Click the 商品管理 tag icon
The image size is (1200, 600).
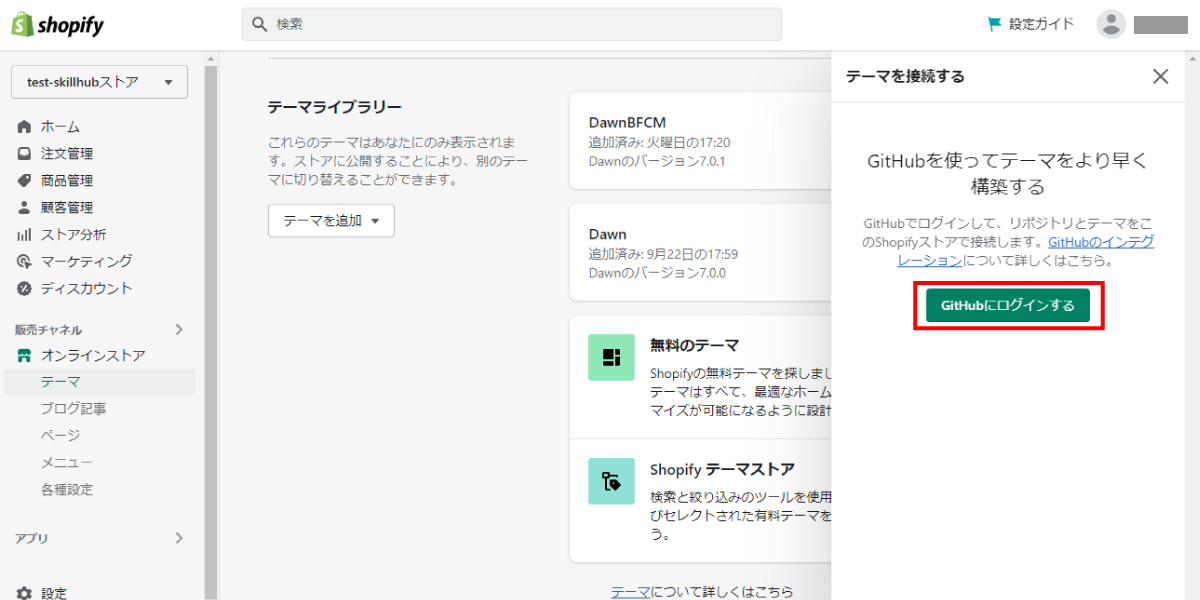coord(25,181)
